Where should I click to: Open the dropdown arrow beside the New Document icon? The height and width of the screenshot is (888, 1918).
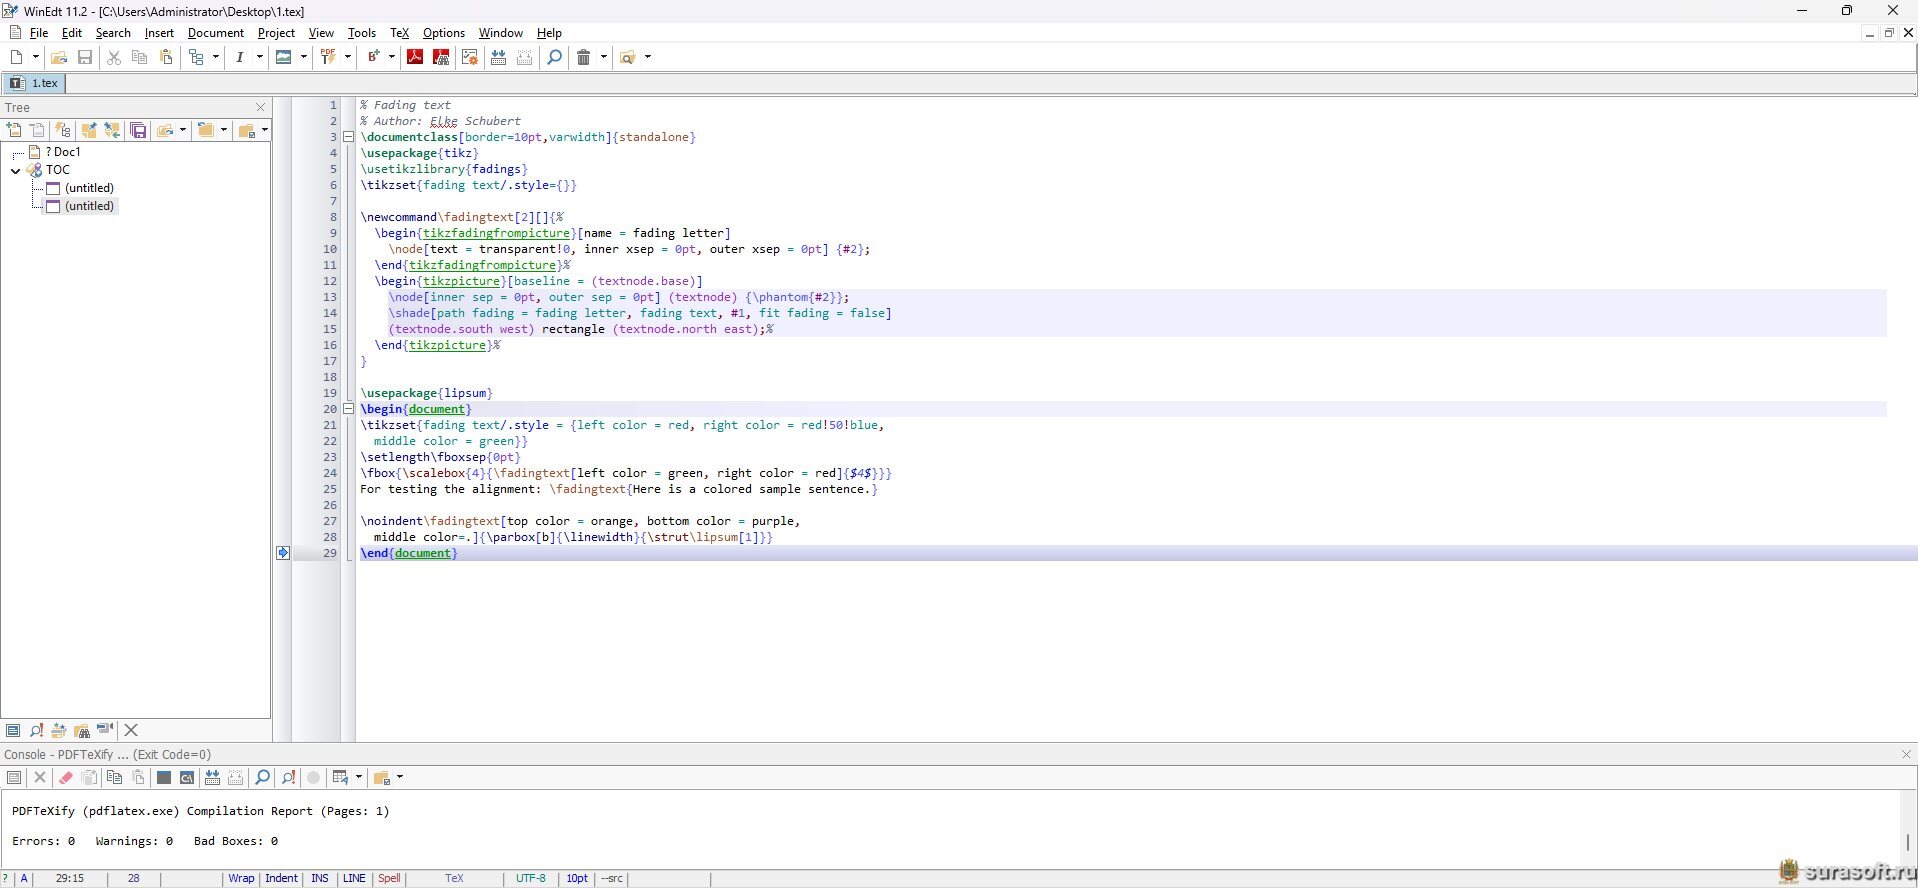36,57
